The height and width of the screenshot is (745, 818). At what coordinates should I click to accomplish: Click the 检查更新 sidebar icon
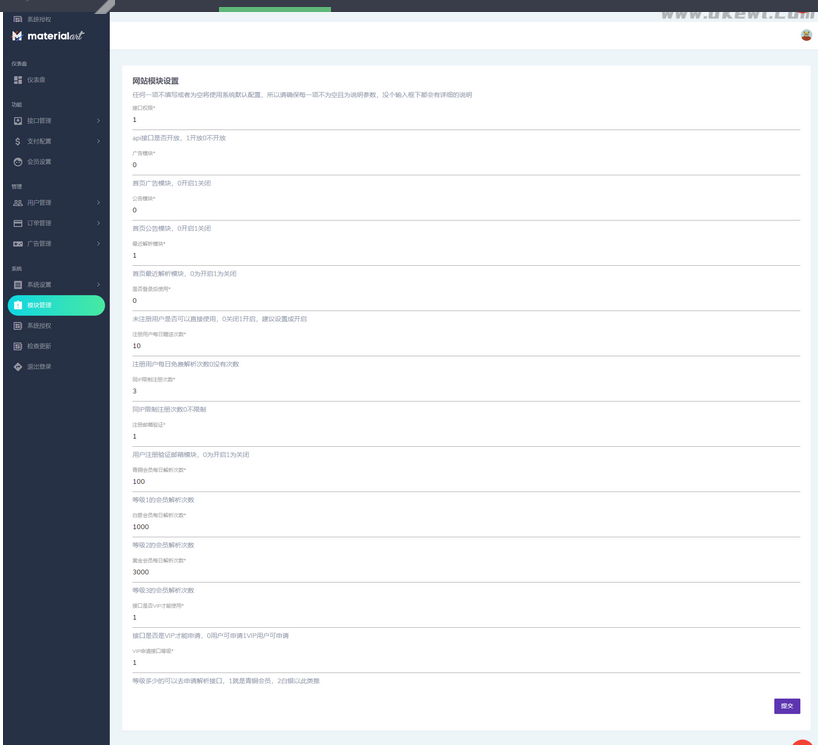[x=18, y=346]
